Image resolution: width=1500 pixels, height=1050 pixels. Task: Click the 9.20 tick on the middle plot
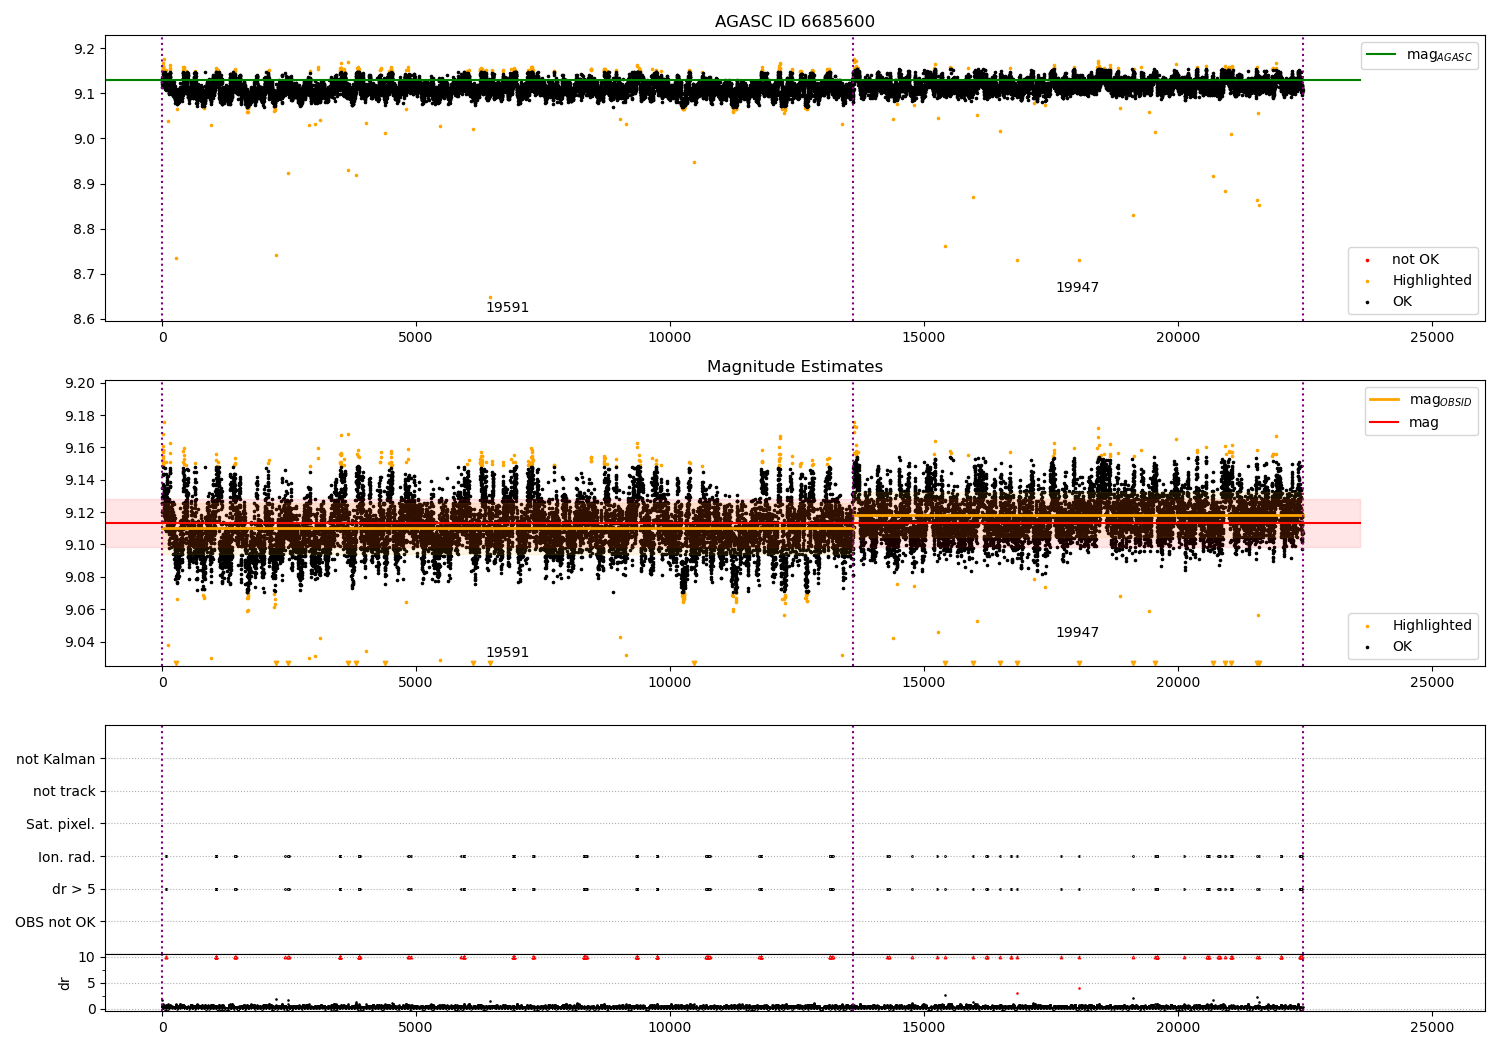[x=81, y=384]
